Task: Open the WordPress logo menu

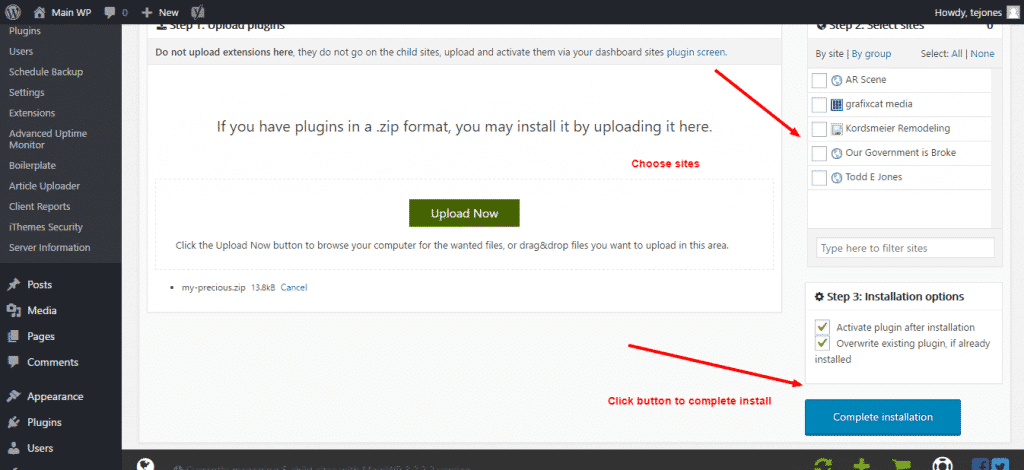Action: tap(14, 12)
